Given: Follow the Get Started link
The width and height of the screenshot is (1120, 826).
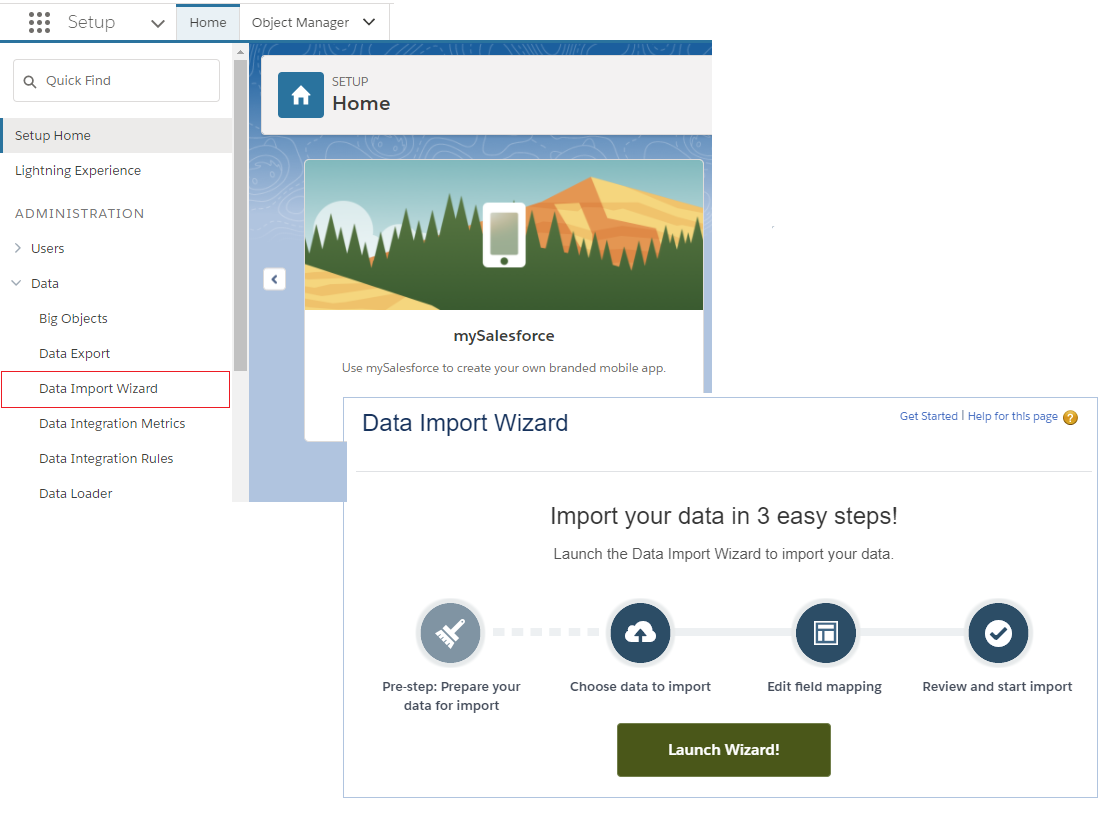Looking at the screenshot, I should click(929, 417).
